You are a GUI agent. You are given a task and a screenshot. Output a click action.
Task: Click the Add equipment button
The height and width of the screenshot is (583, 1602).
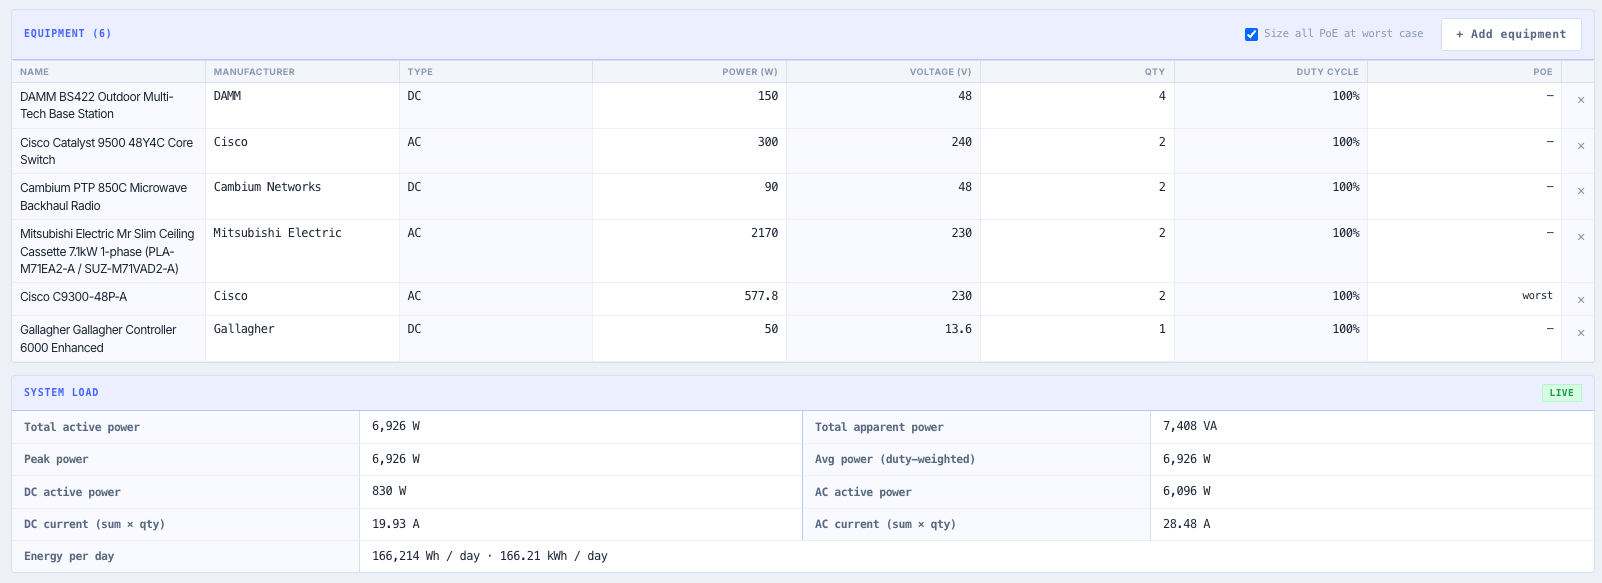pos(1510,34)
